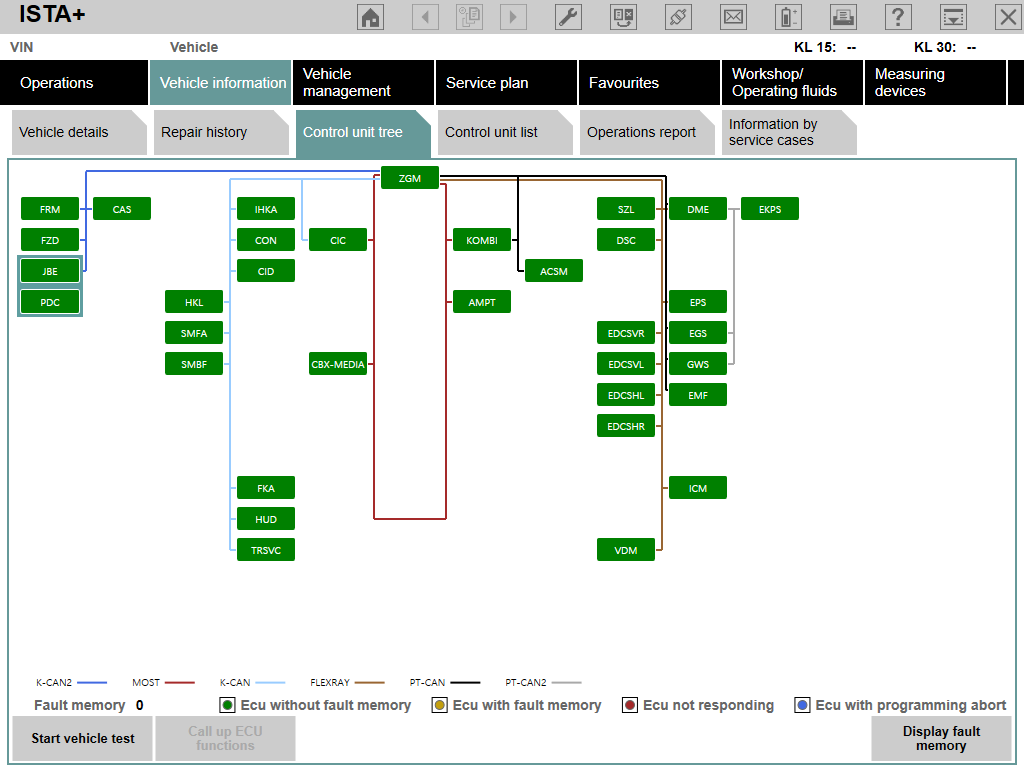Click the Start vehicle test button
This screenshot has height=768, width=1024.
82,739
